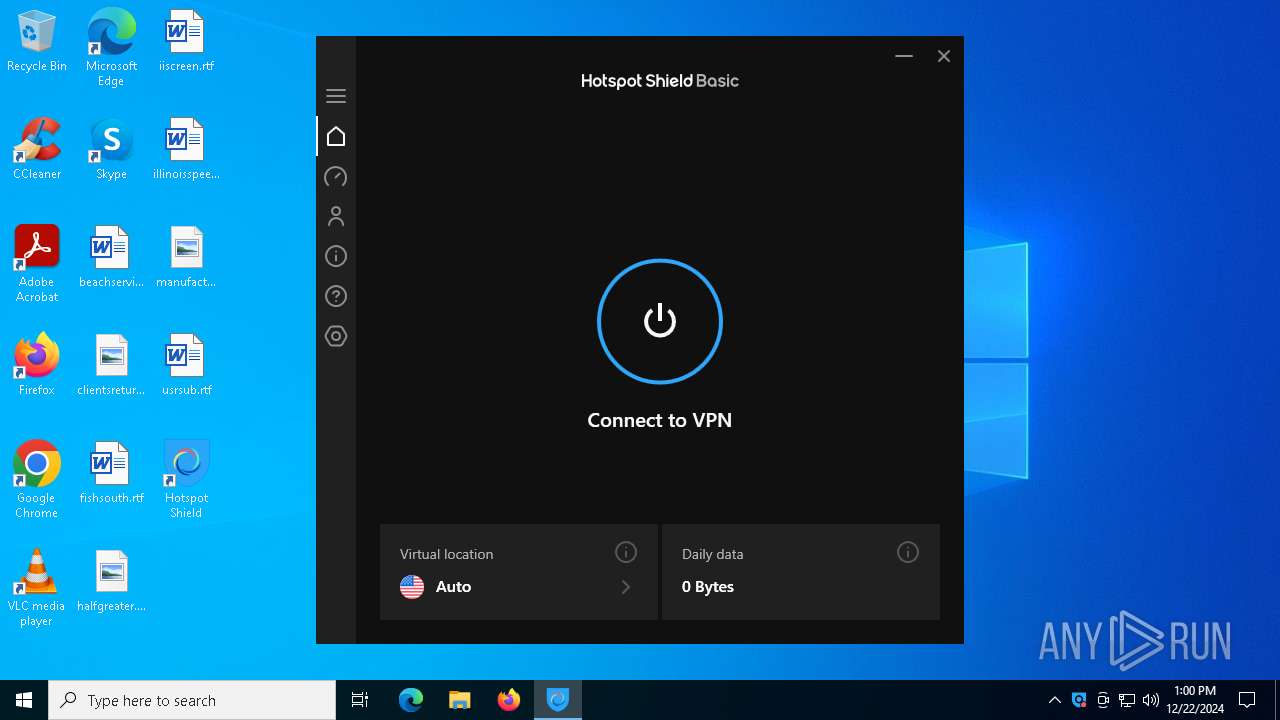Viewport: 1280px width, 720px height.
Task: Select the Adobe Acrobat desktop shortcut
Action: pyautogui.click(x=37, y=264)
